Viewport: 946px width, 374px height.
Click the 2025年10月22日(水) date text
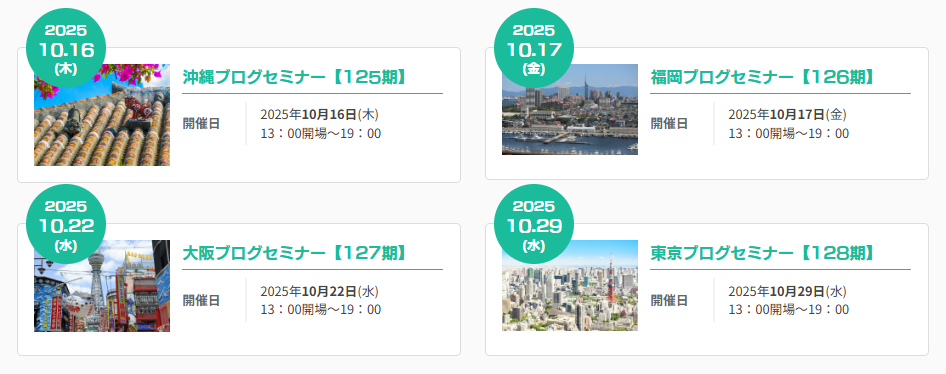tap(320, 291)
